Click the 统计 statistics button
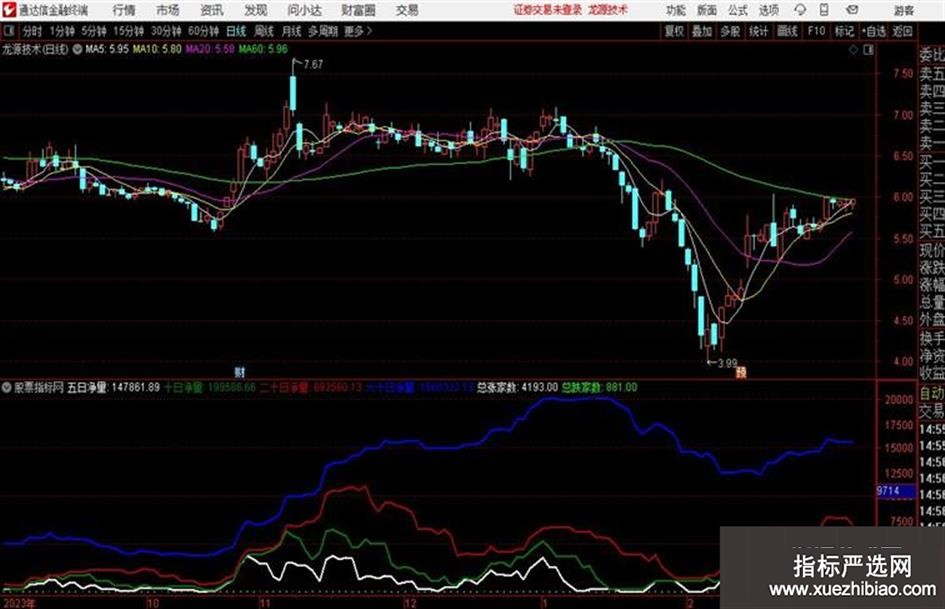The height and width of the screenshot is (609, 945). (758, 31)
